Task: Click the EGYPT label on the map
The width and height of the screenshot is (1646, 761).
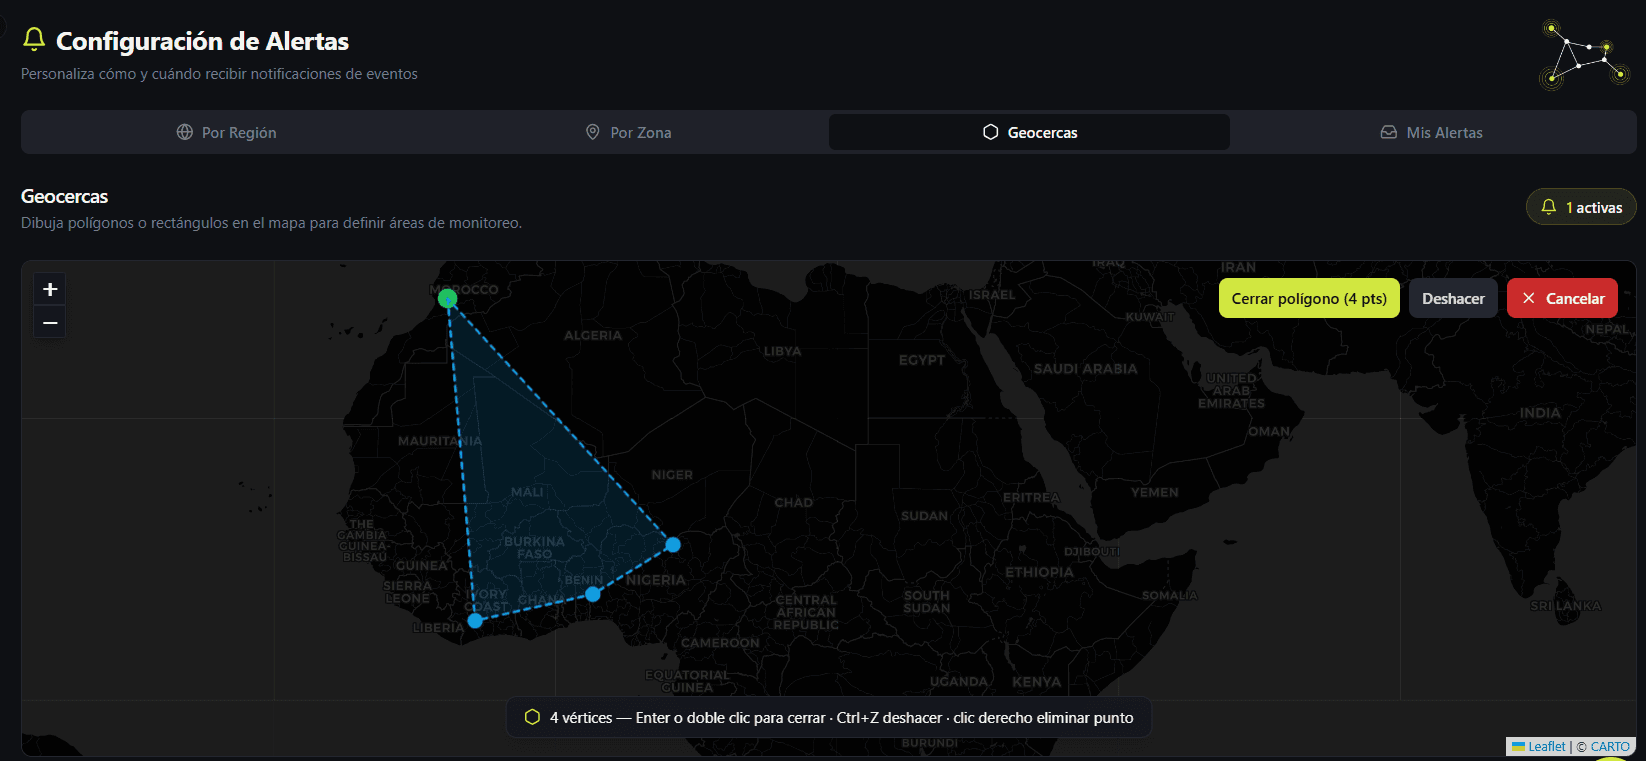Action: pos(922,360)
